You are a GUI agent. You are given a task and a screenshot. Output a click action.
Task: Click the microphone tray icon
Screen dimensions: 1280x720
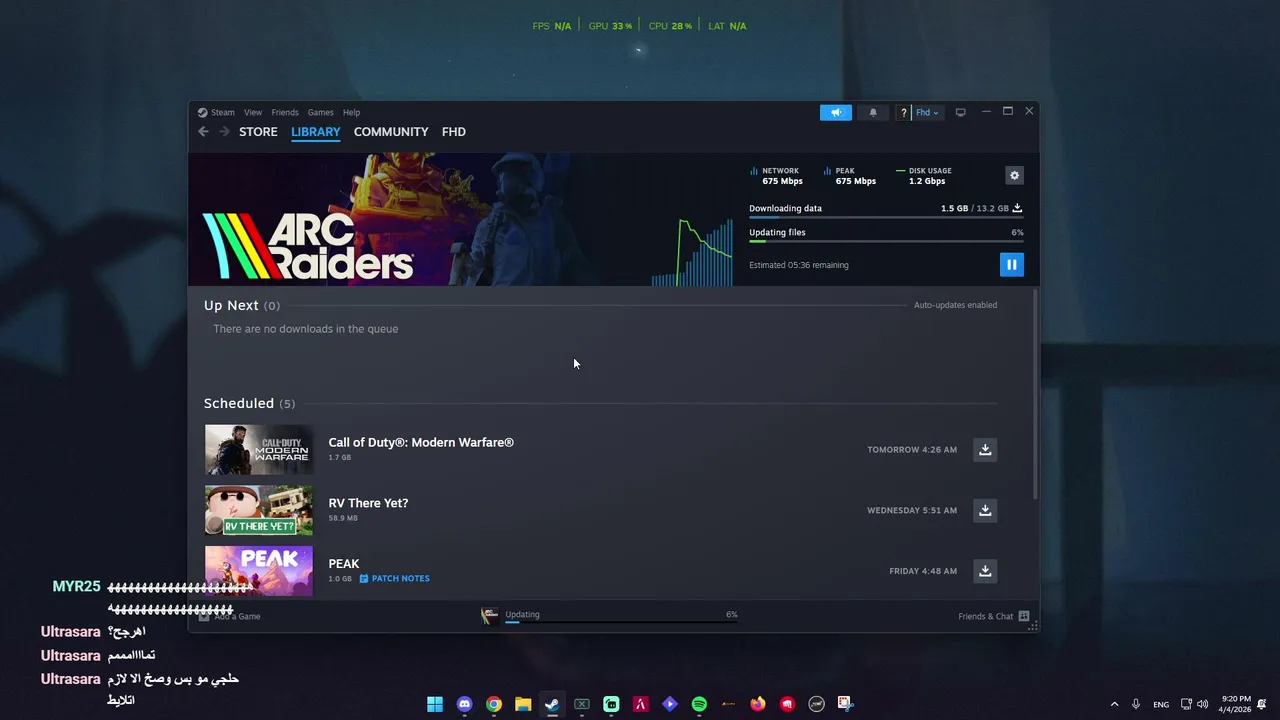(x=1136, y=704)
